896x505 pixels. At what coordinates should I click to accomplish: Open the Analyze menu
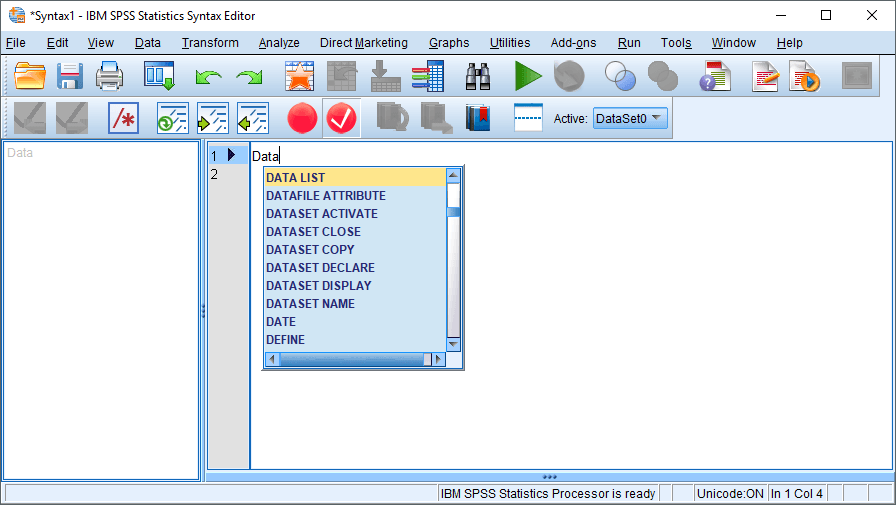[279, 43]
